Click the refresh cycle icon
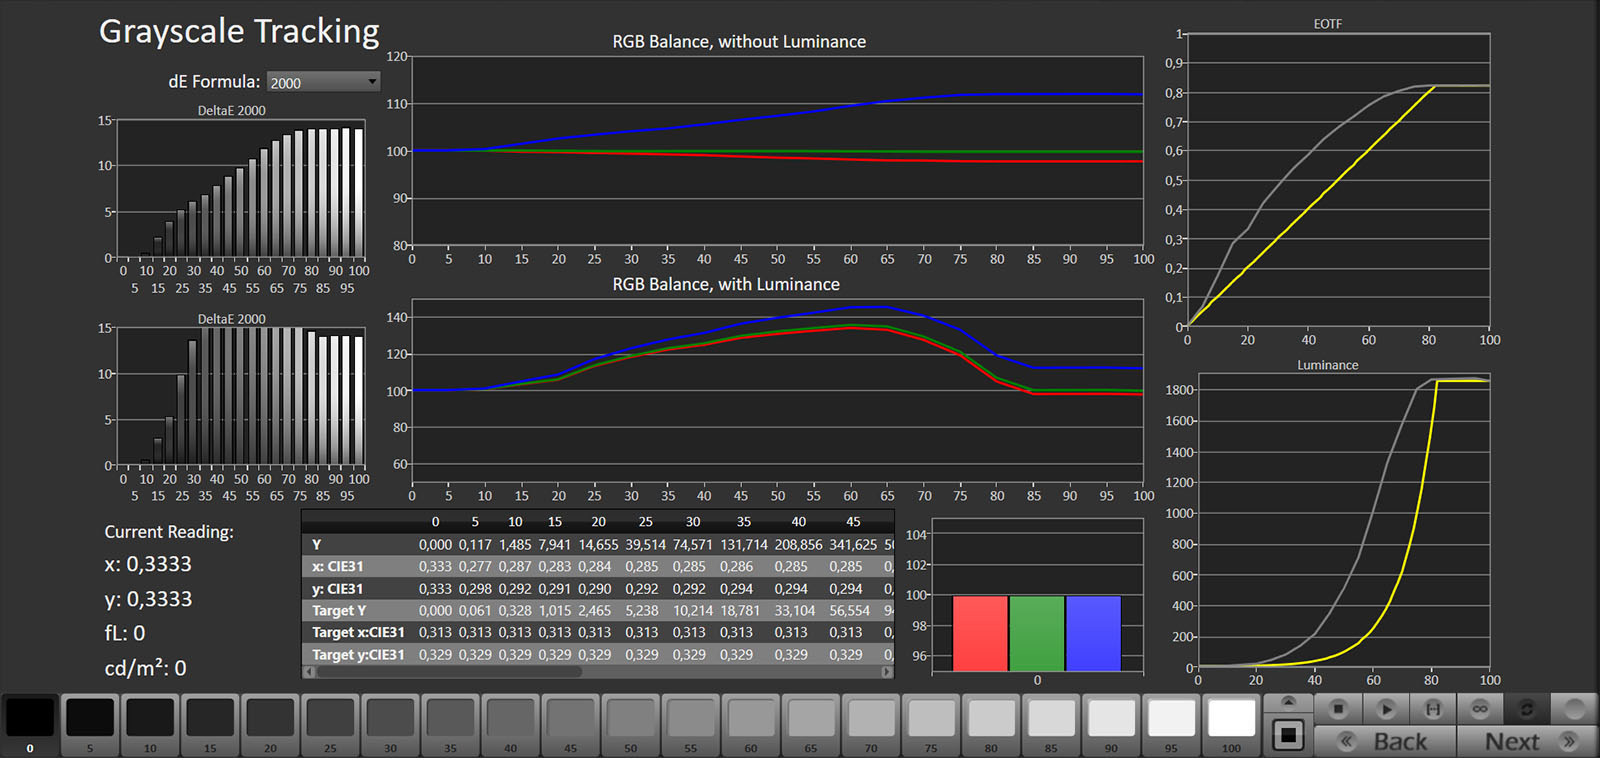 click(1526, 709)
